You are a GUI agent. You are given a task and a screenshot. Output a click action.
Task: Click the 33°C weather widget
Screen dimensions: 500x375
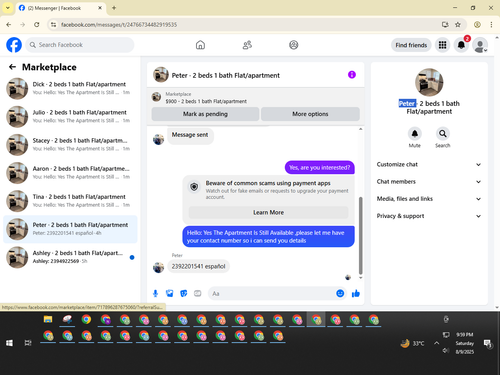(413, 343)
